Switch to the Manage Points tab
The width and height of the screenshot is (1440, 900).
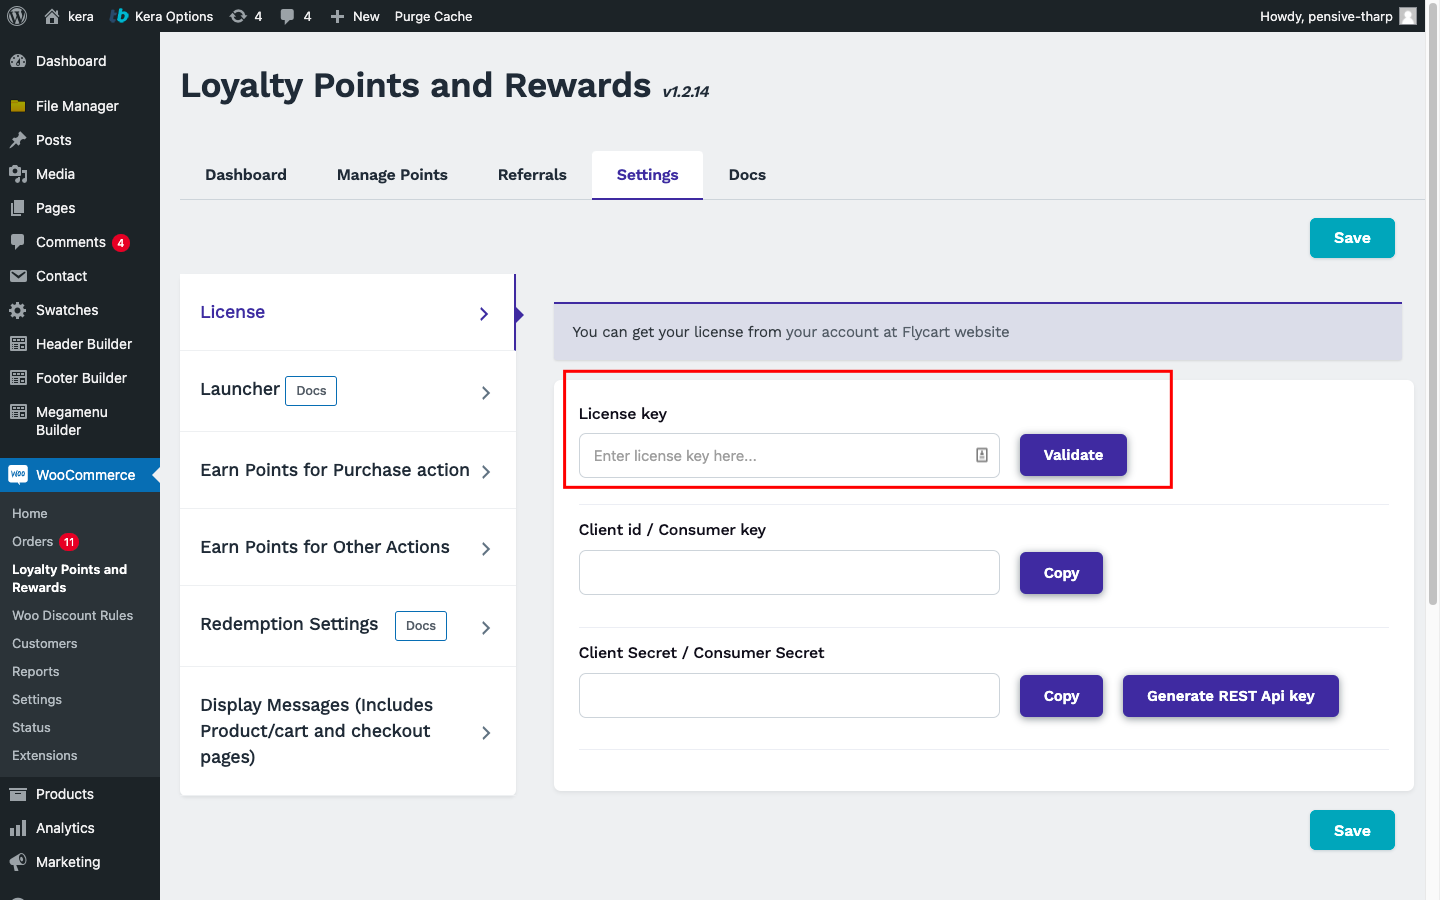click(392, 175)
